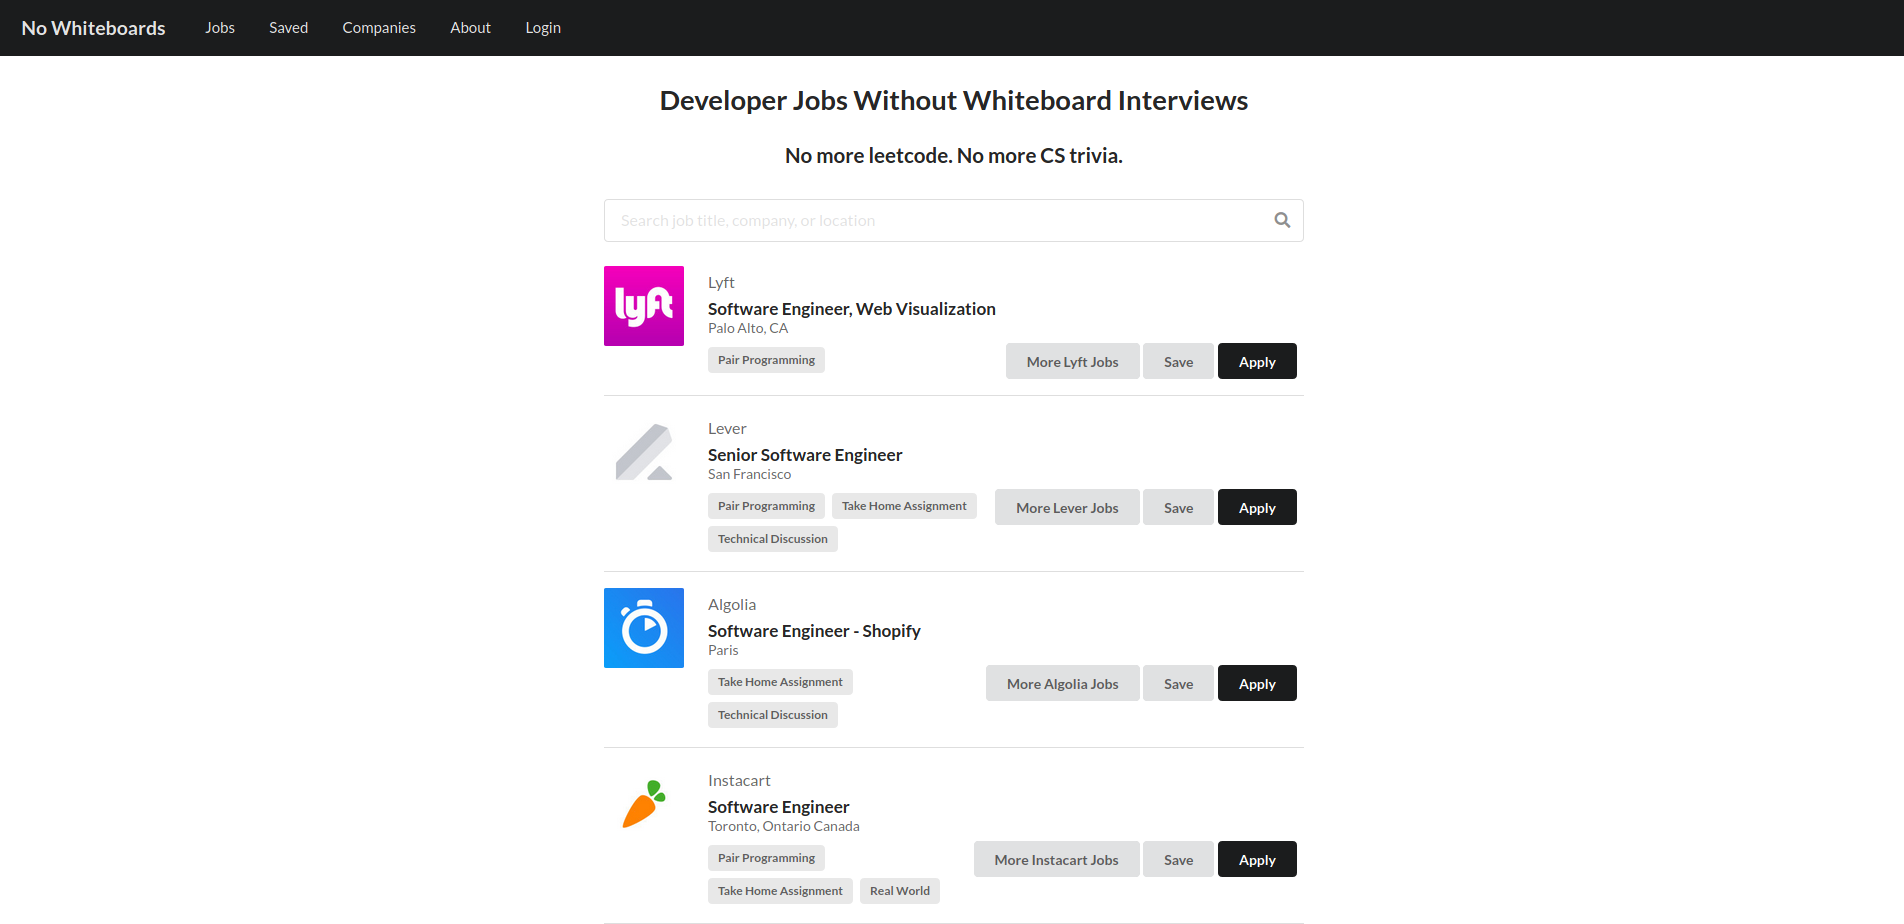Go to No Whiteboards home brand
This screenshot has height=924, width=1904.
[x=94, y=28]
